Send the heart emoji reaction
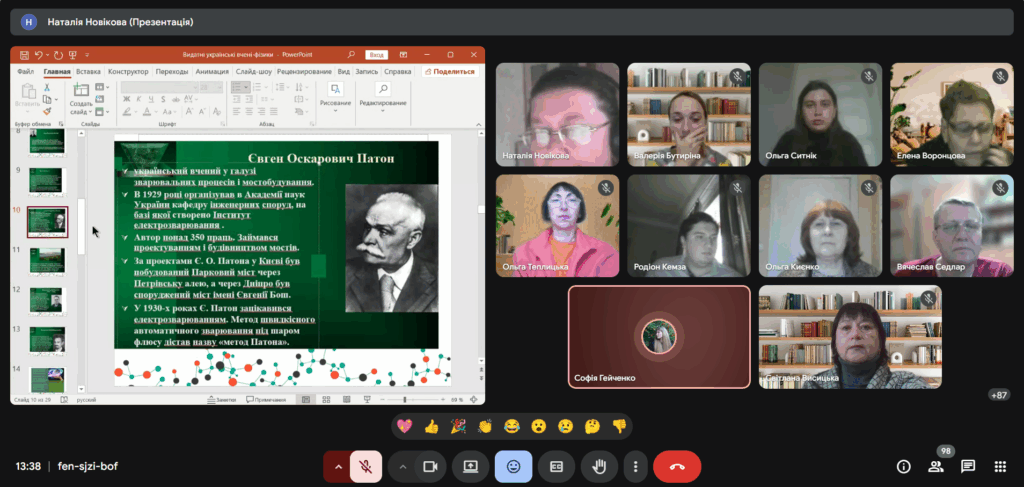This screenshot has height=487, width=1024. click(405, 426)
